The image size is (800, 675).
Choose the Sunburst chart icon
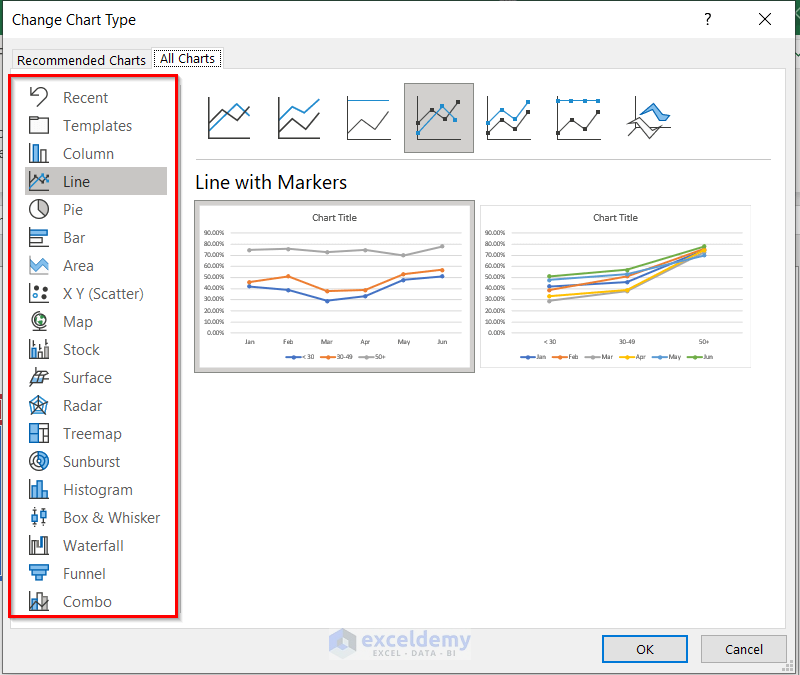pos(39,461)
